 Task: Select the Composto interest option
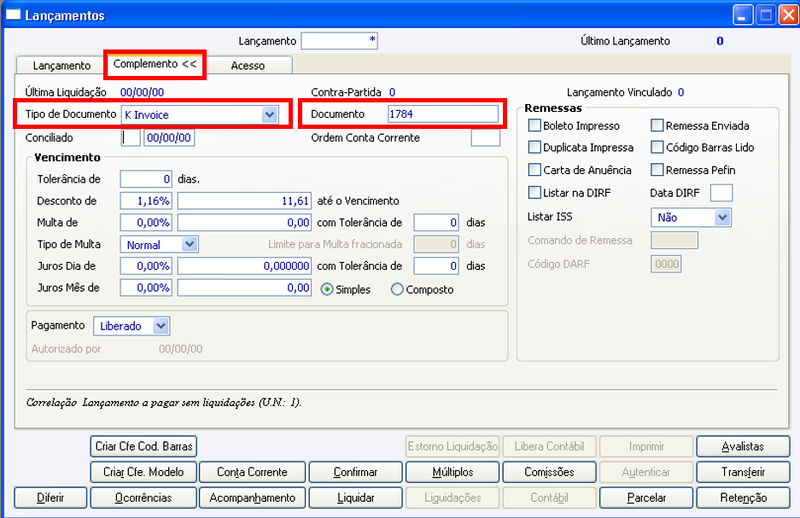397,289
